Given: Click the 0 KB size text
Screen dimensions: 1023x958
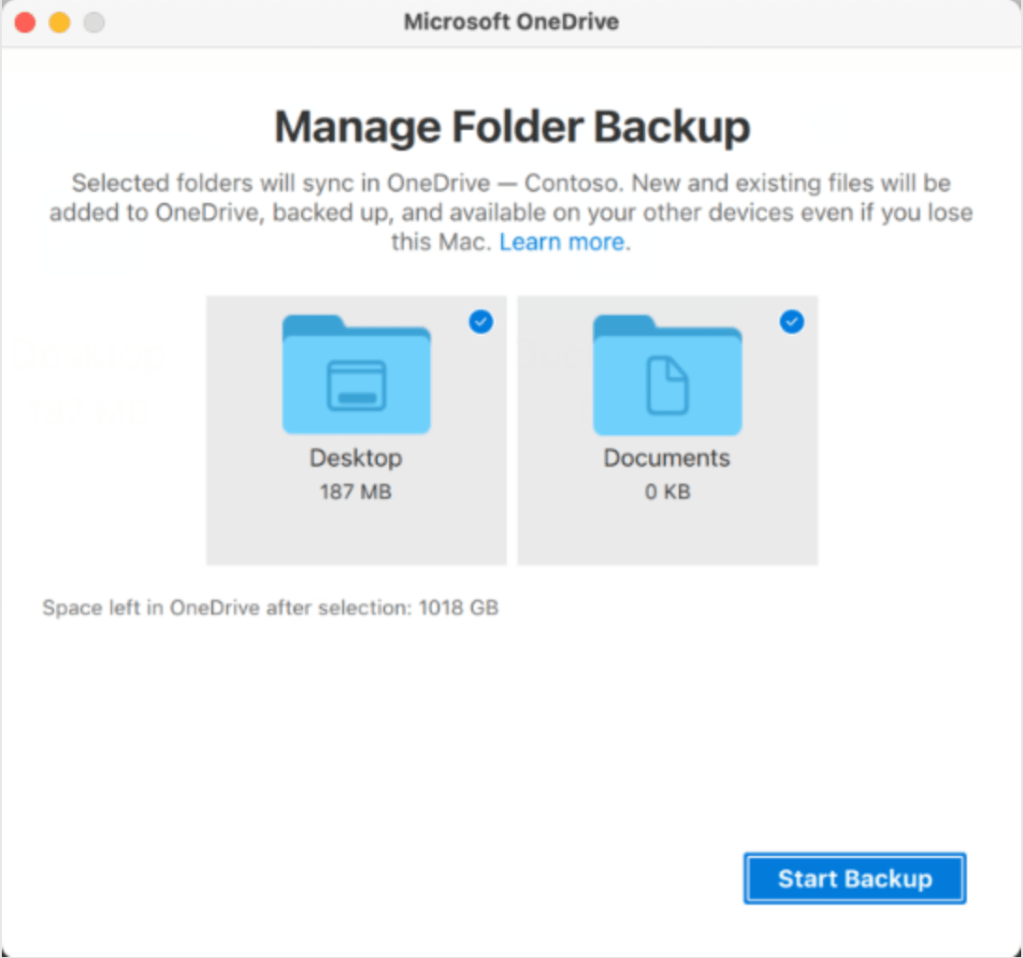Looking at the screenshot, I should 667,492.
